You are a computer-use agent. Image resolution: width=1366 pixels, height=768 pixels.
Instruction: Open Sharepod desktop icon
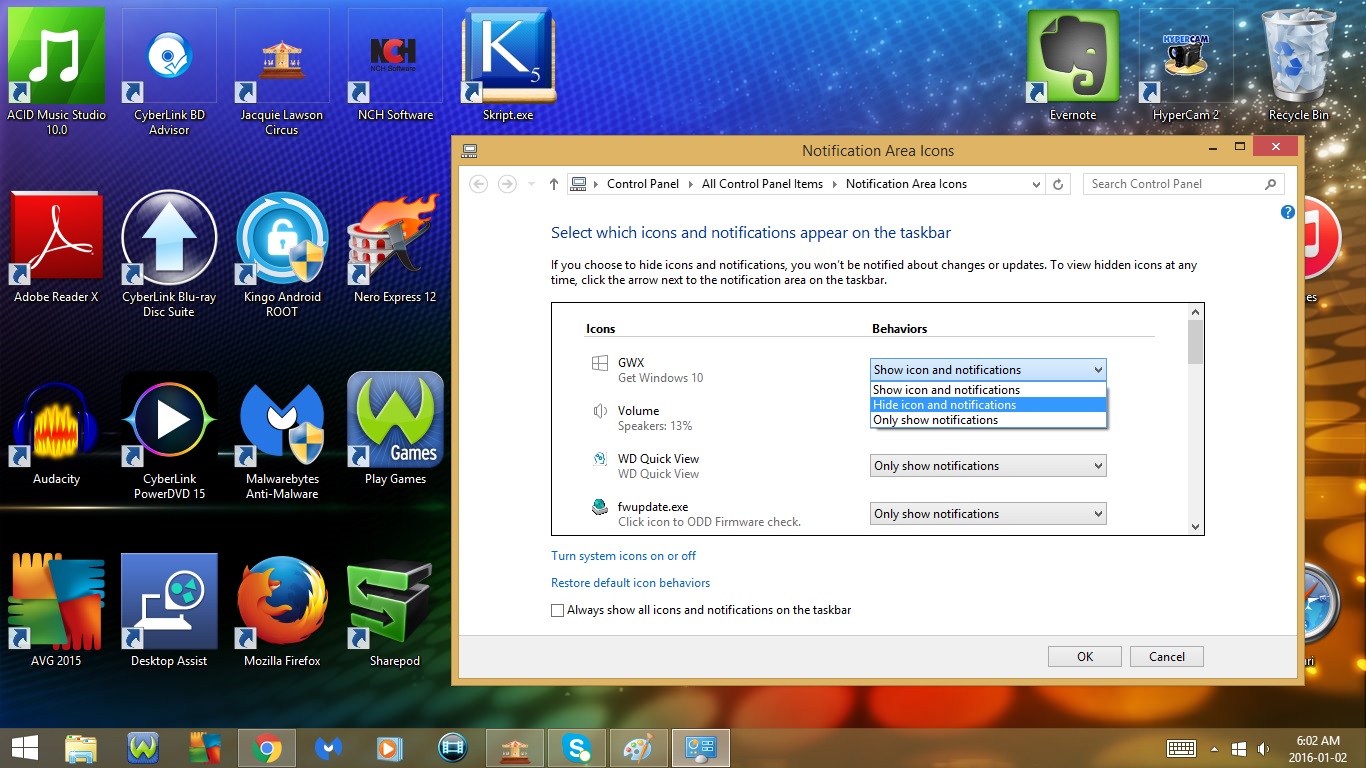(x=395, y=611)
